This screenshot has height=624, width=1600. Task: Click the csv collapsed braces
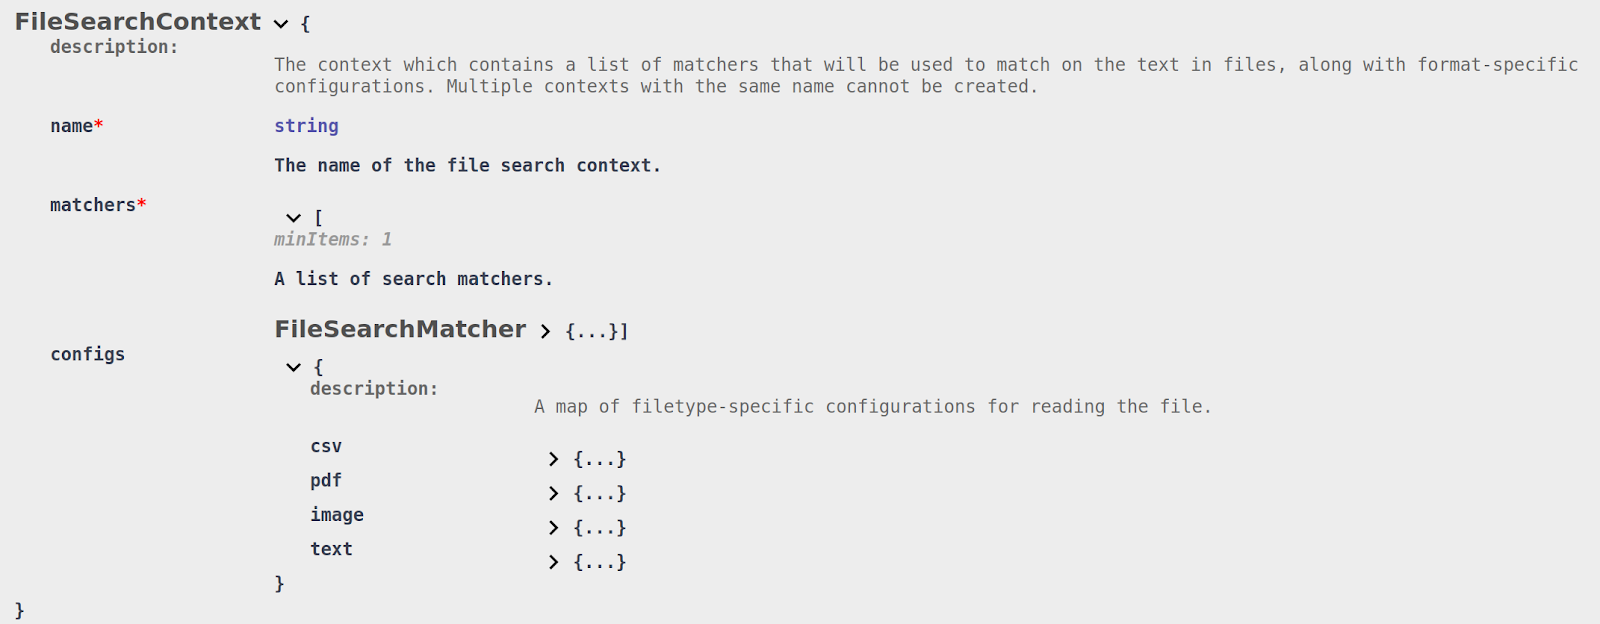click(599, 459)
